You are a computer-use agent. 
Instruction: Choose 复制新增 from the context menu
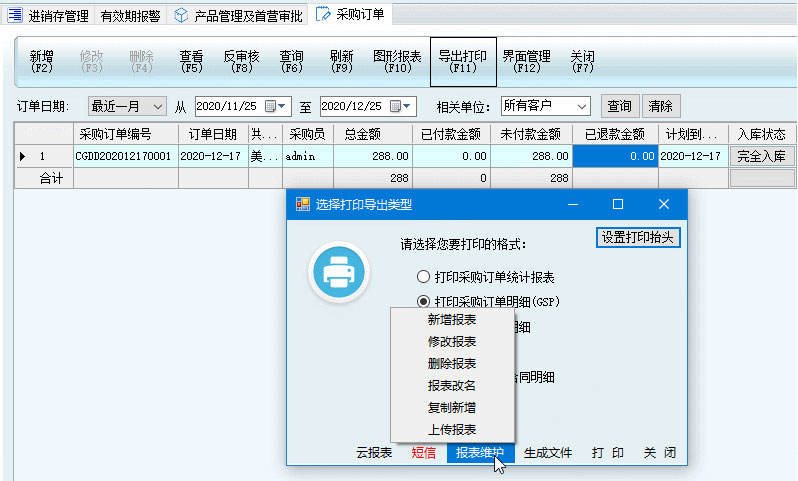tap(452, 408)
